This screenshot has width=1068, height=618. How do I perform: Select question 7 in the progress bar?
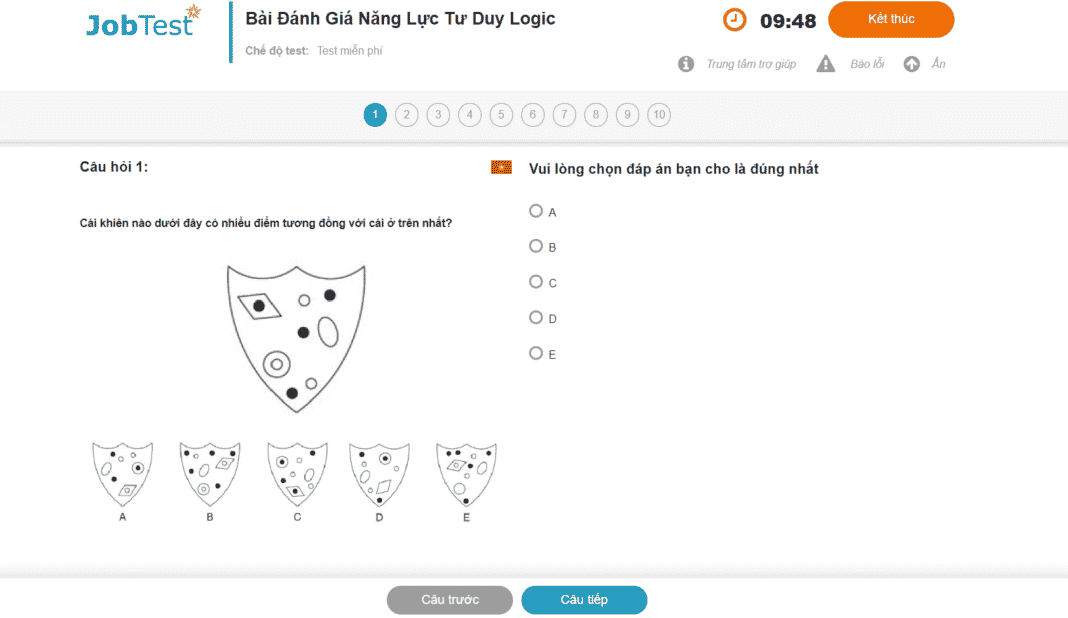(x=564, y=115)
